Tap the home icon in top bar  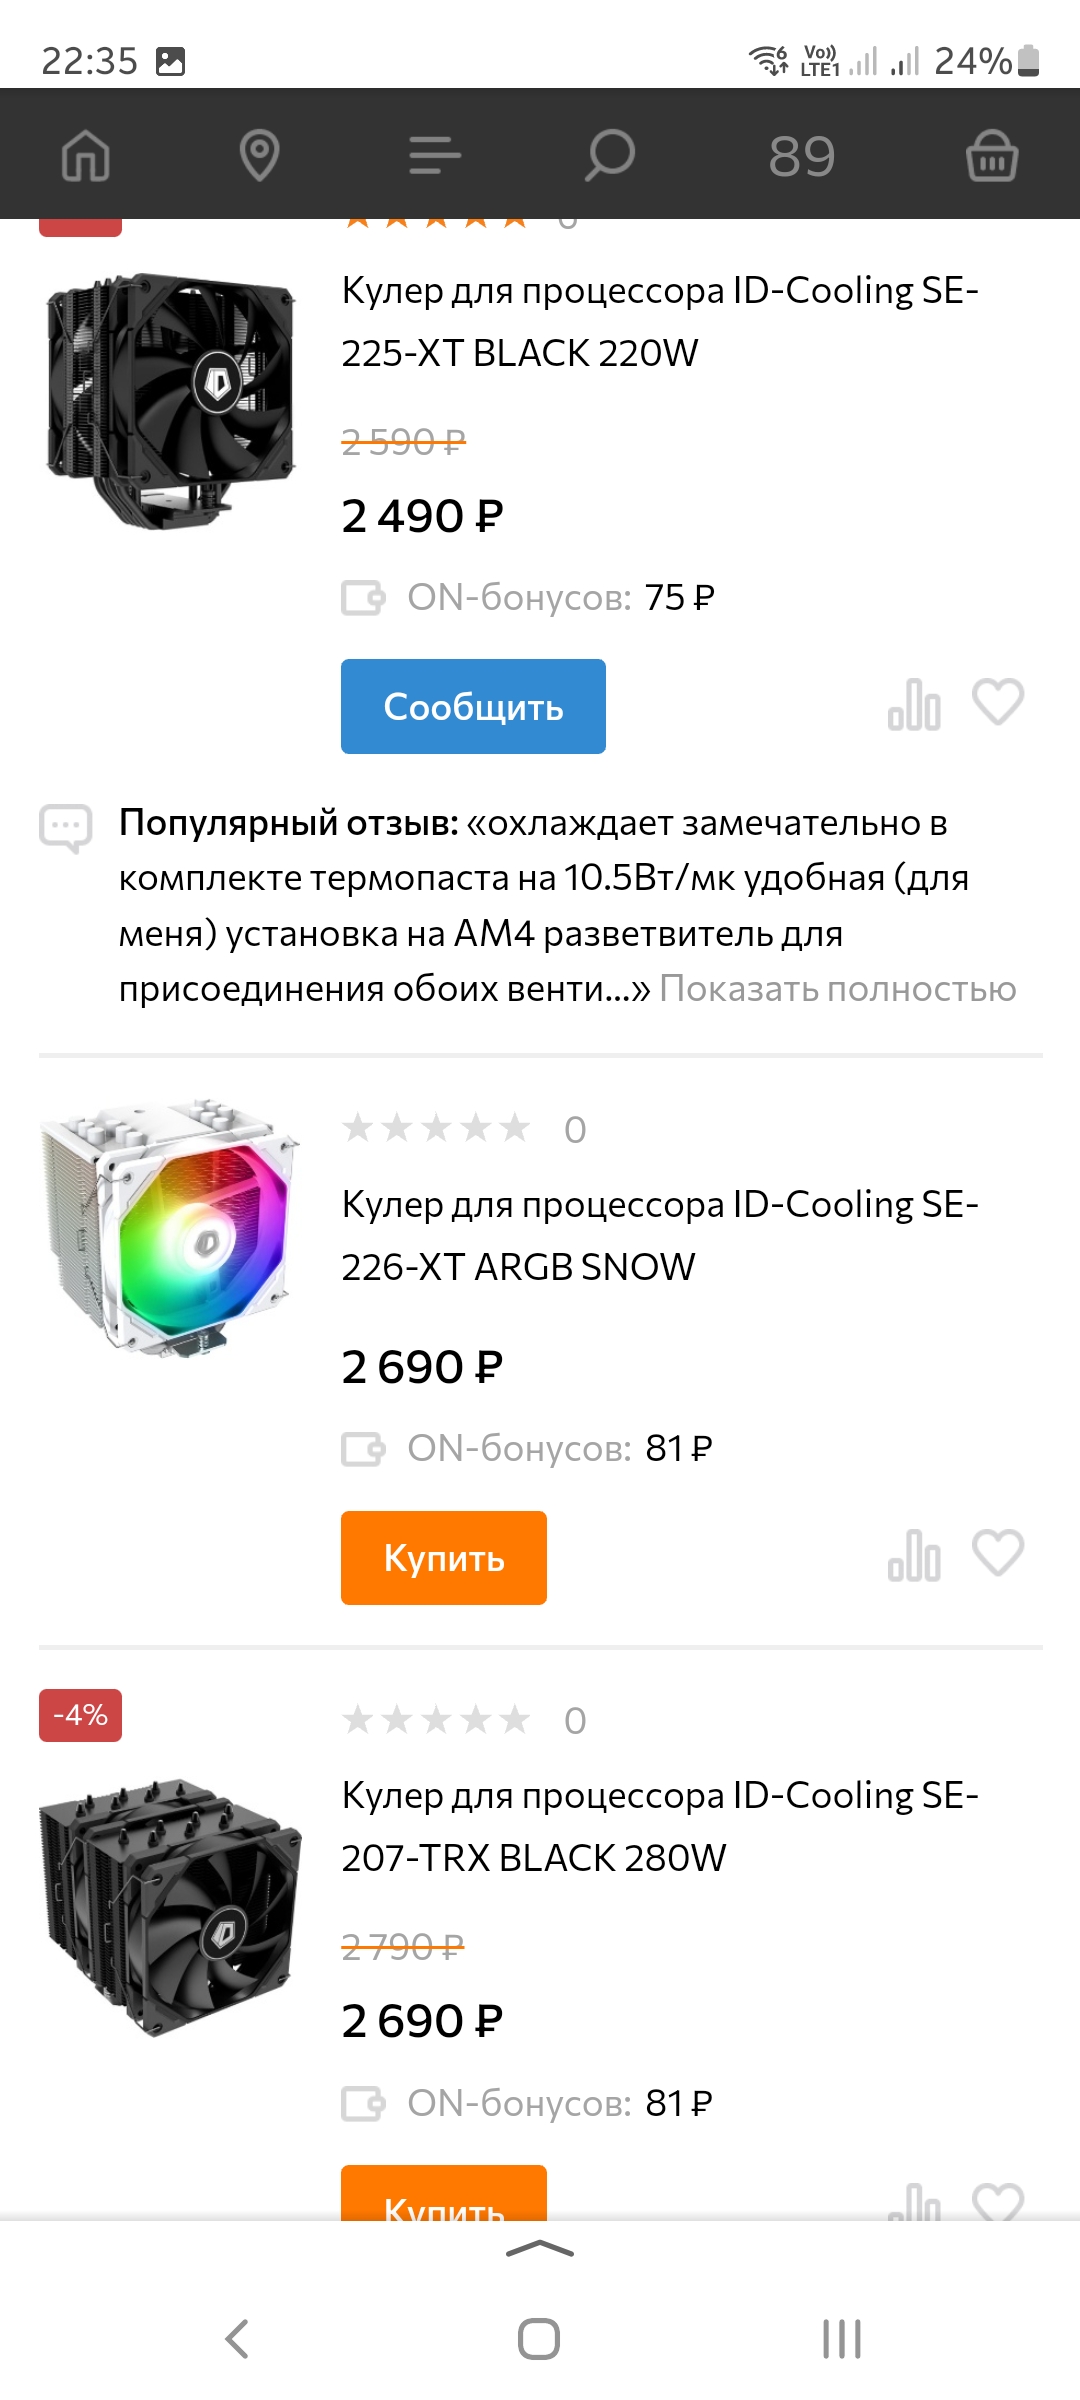(x=86, y=156)
